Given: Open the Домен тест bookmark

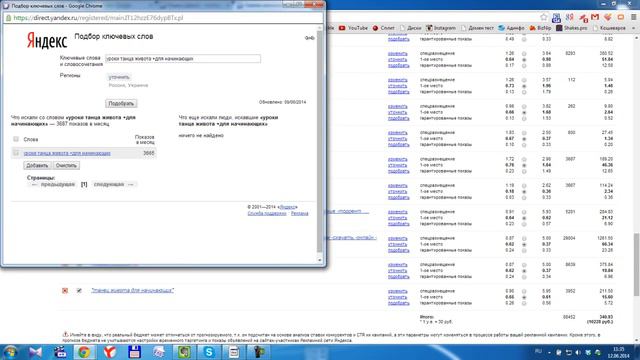Looking at the screenshot, I should (x=477, y=28).
